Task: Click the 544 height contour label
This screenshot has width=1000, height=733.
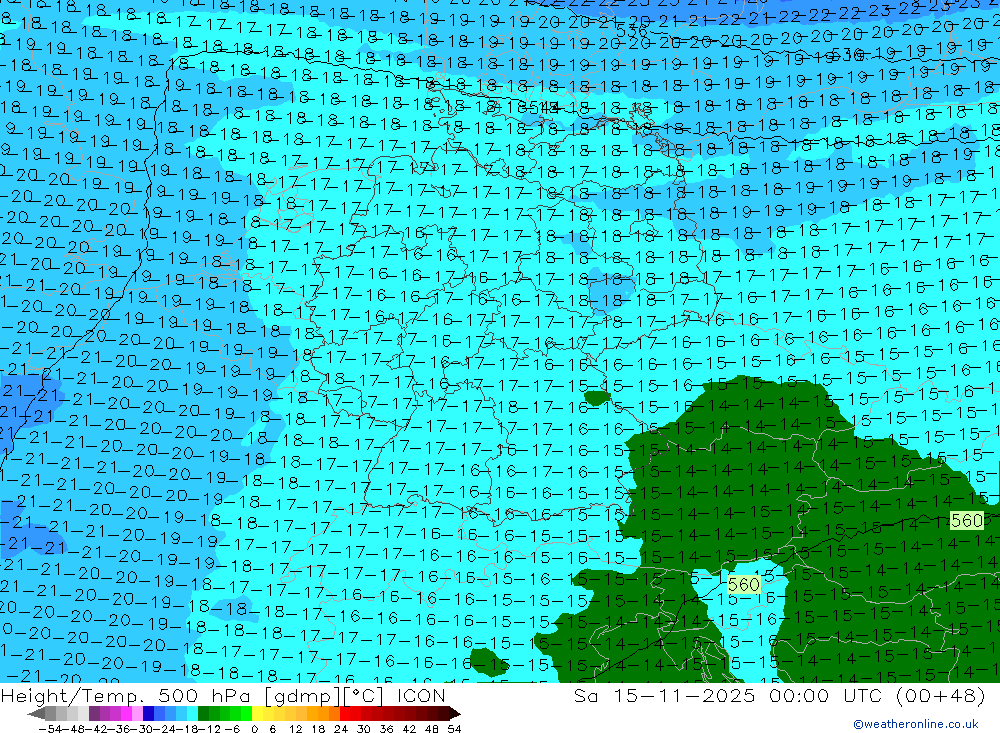Action: [543, 107]
